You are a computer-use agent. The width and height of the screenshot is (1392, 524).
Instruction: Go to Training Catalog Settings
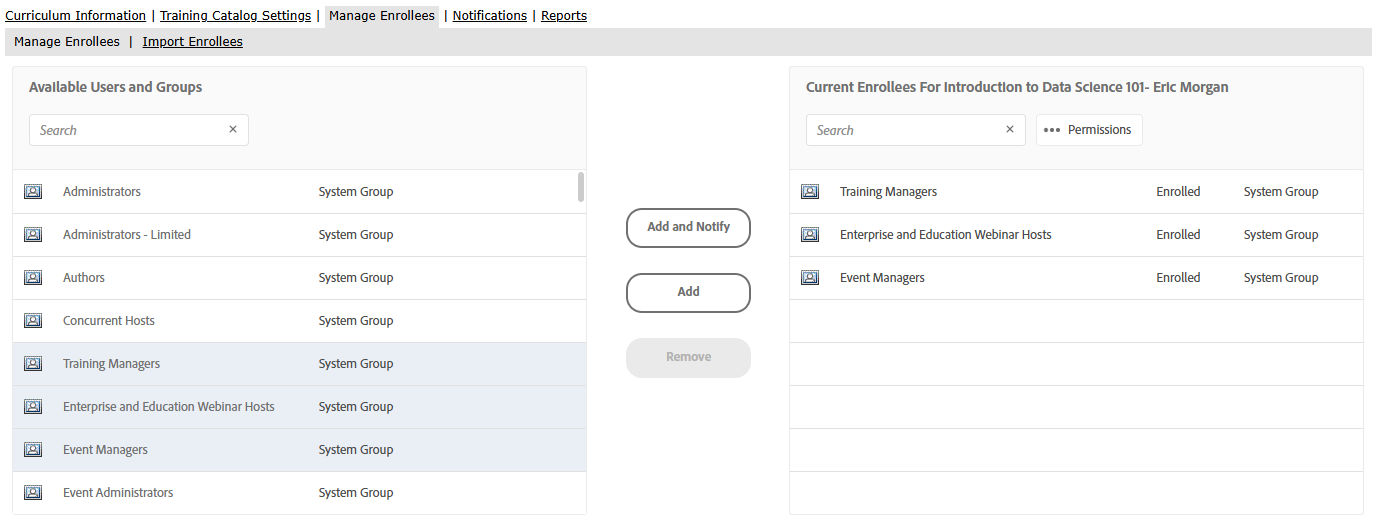point(236,16)
